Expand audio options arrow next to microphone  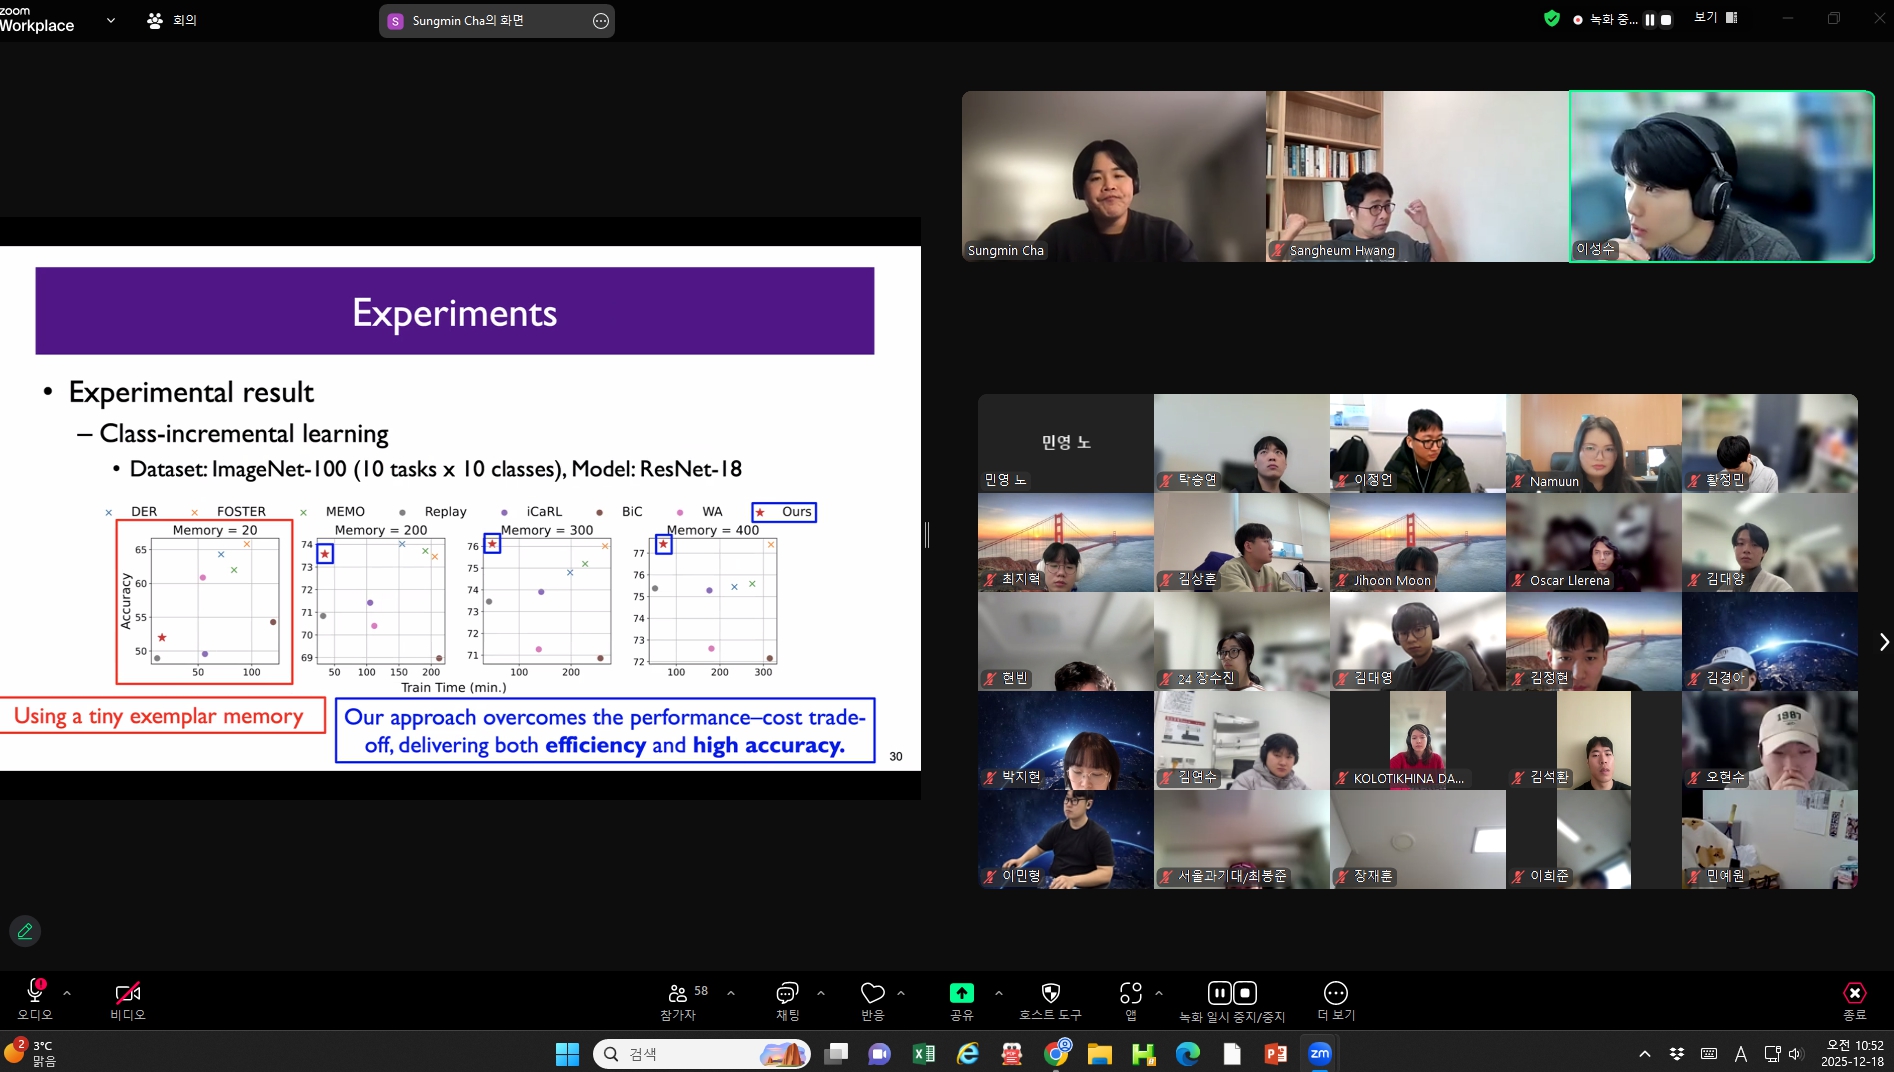67,993
